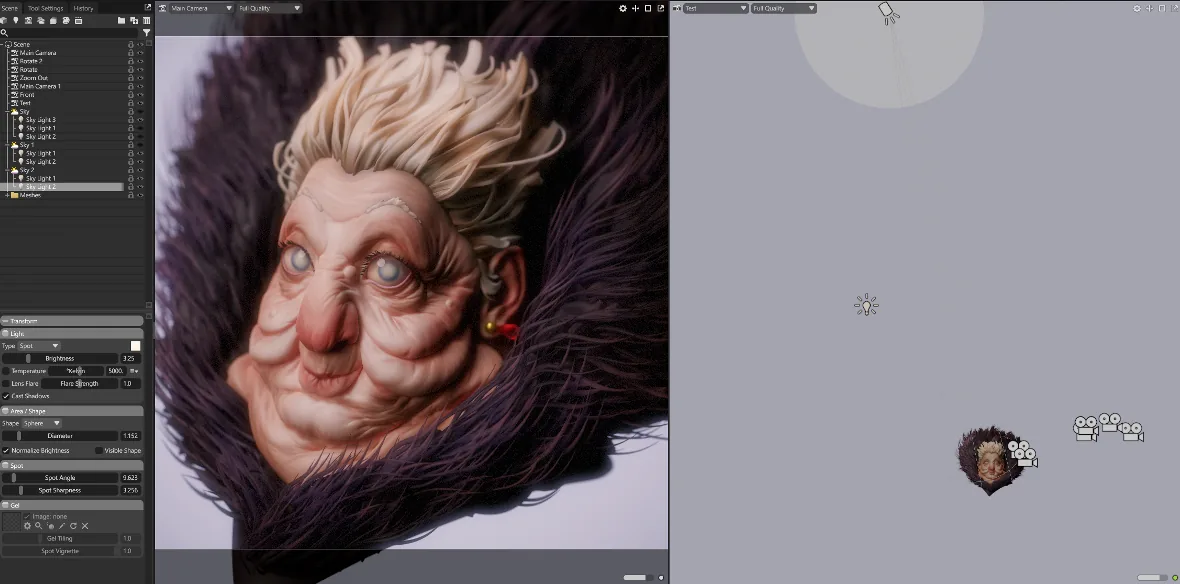The width and height of the screenshot is (1180, 584).
Task: Open the Shape dropdown showing Sphere
Action: pyautogui.click(x=41, y=423)
